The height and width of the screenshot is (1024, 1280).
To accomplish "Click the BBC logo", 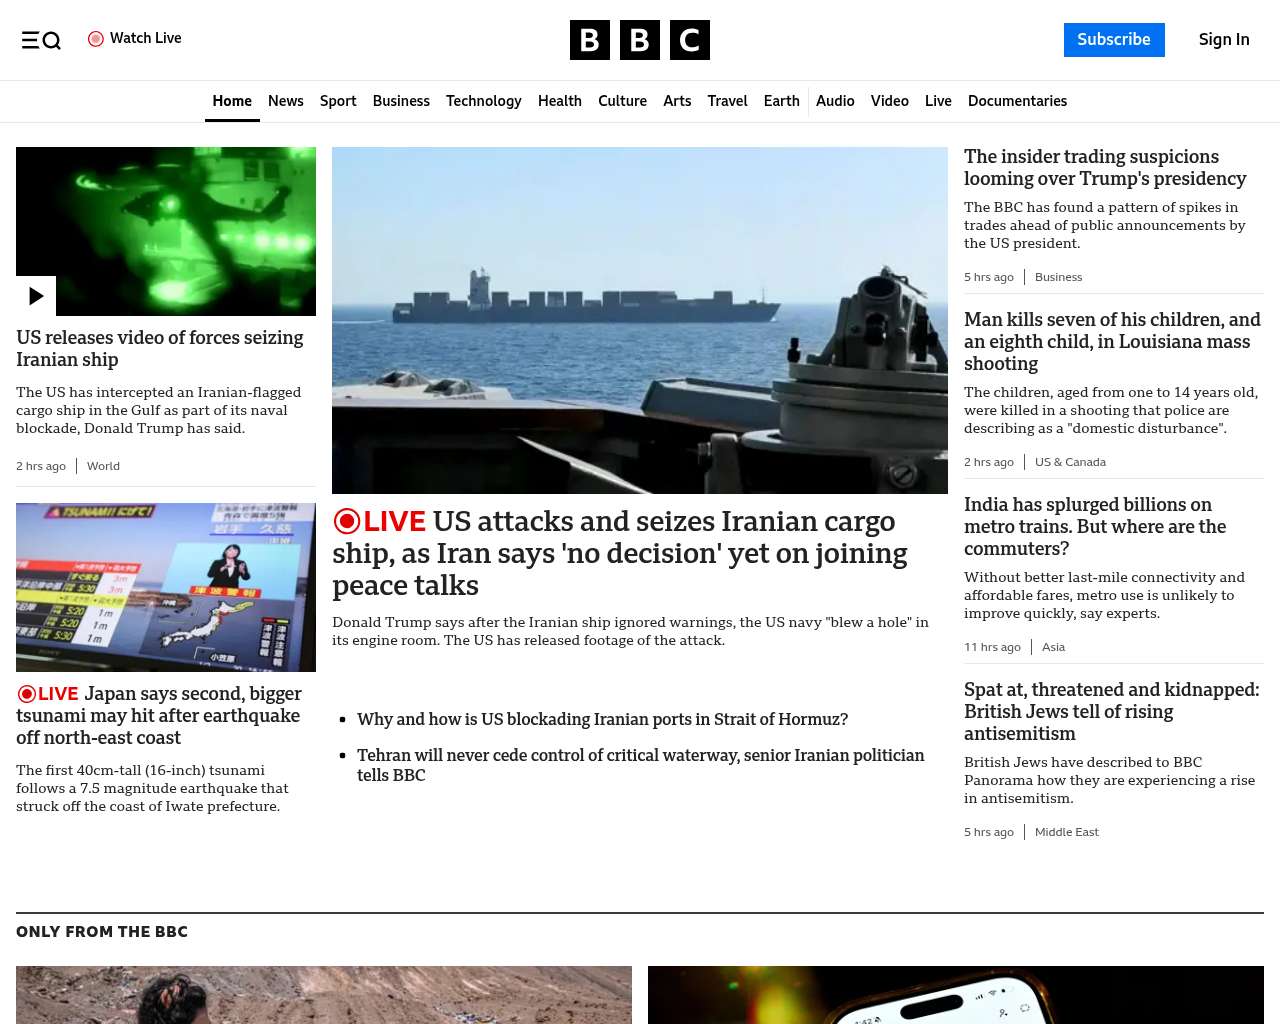I will pos(640,40).
